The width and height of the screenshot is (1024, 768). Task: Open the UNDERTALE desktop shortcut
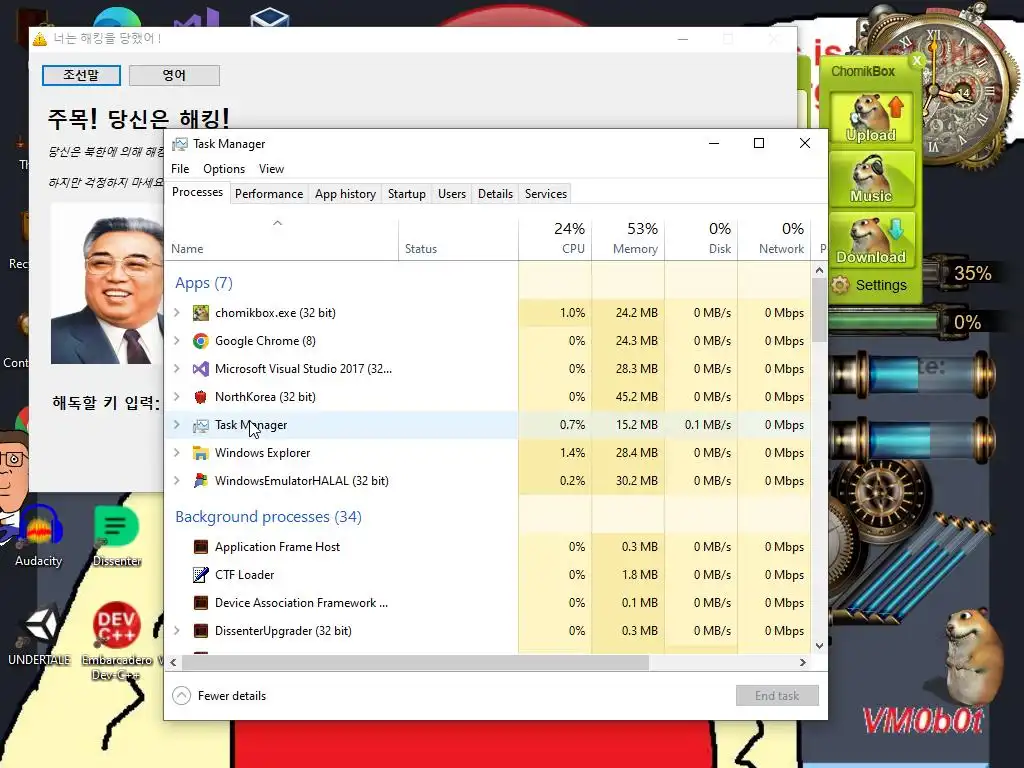point(39,635)
